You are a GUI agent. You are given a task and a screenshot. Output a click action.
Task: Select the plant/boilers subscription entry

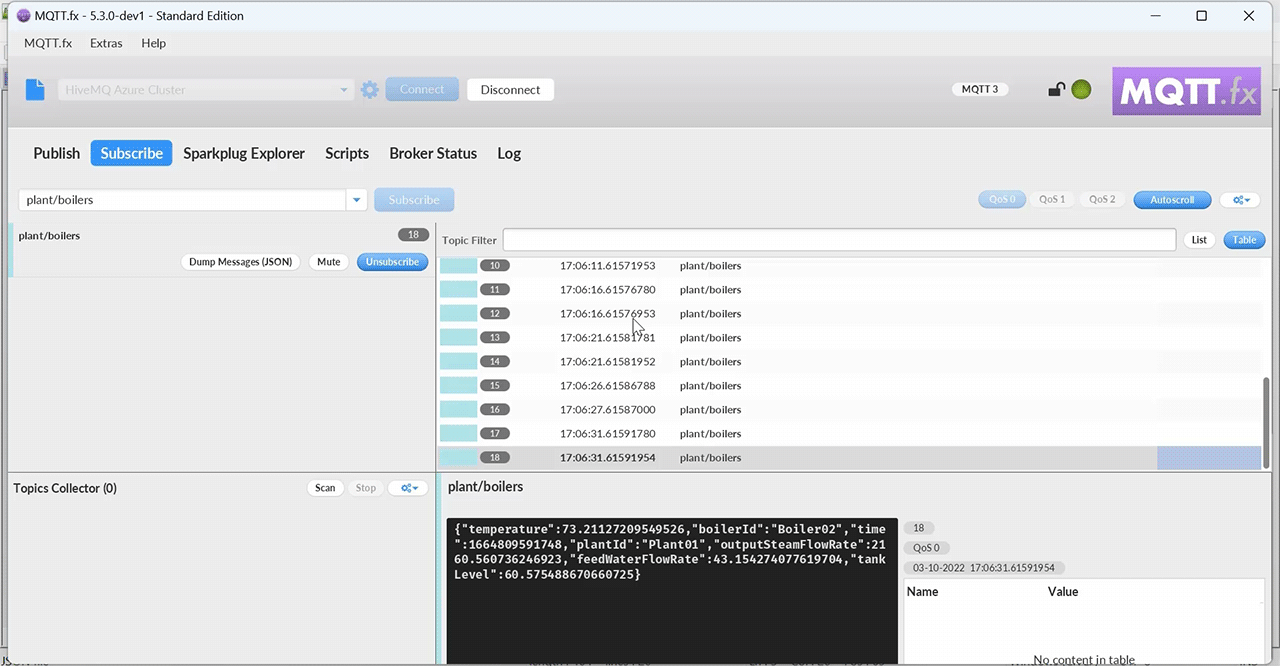221,249
